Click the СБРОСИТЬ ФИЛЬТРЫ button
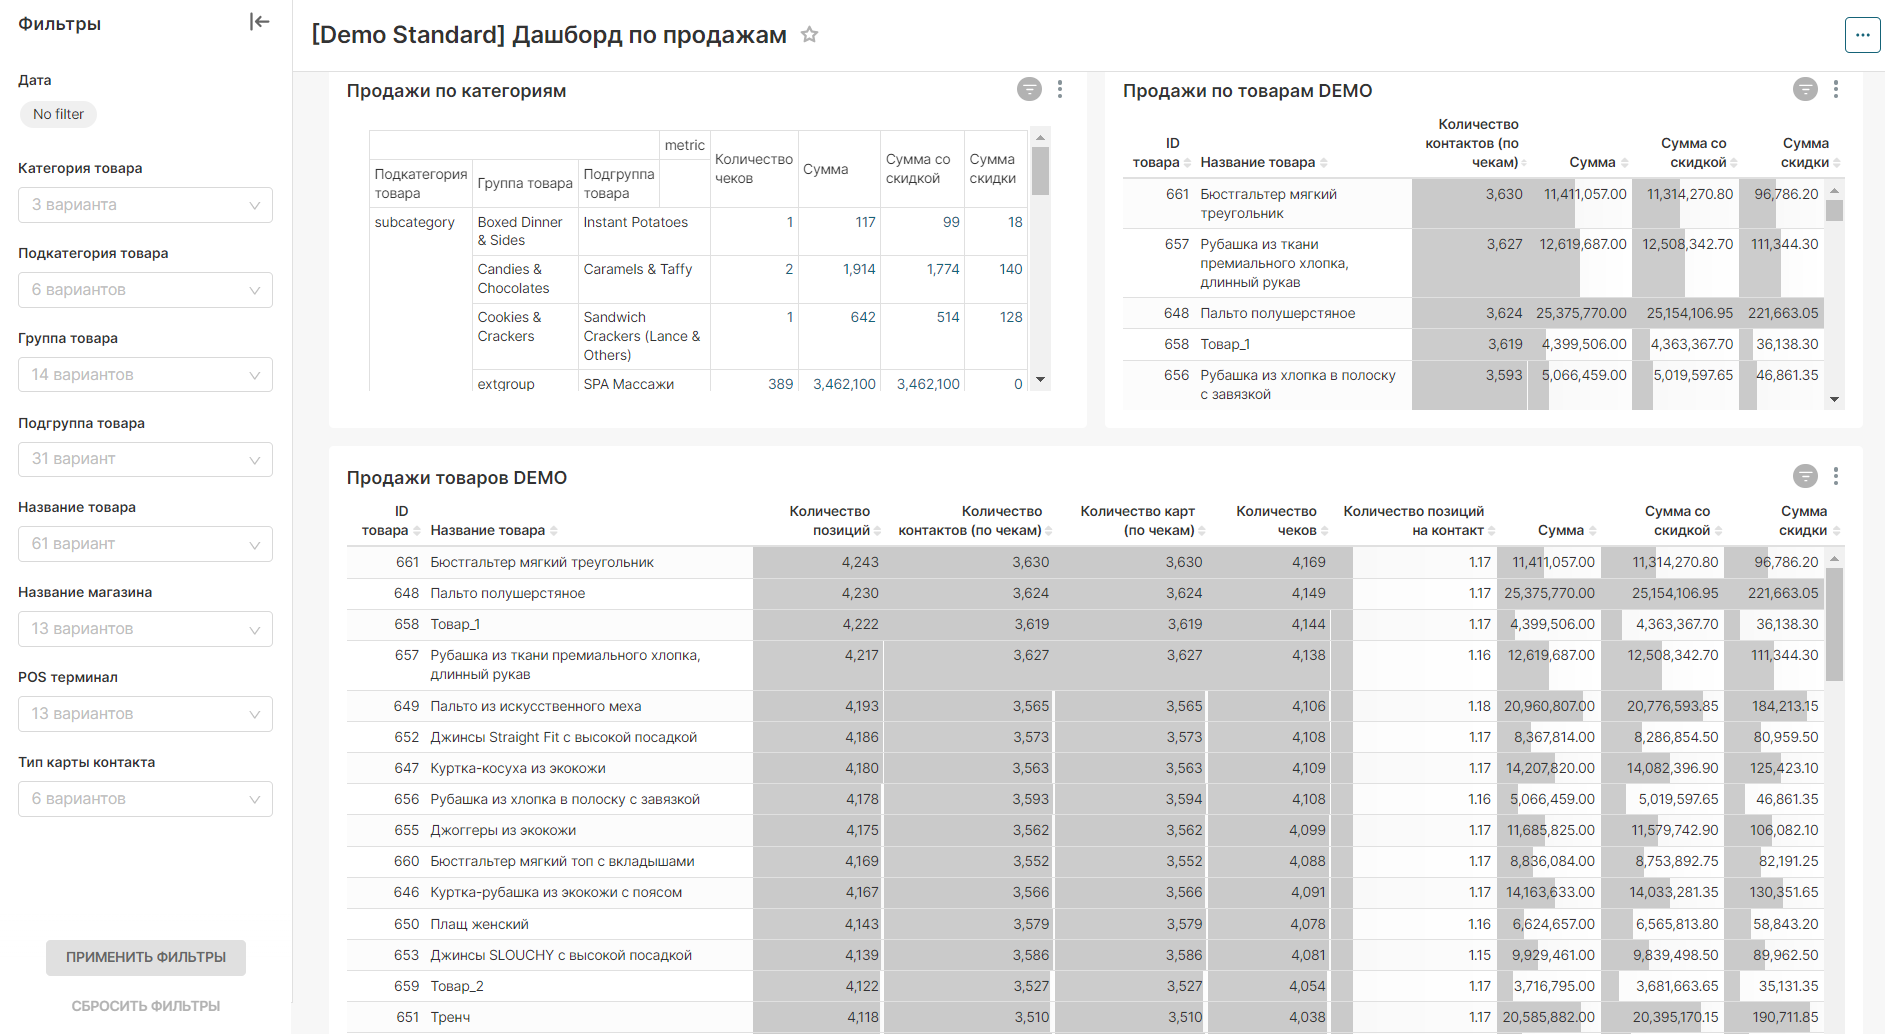The width and height of the screenshot is (1885, 1034). pos(146,1006)
